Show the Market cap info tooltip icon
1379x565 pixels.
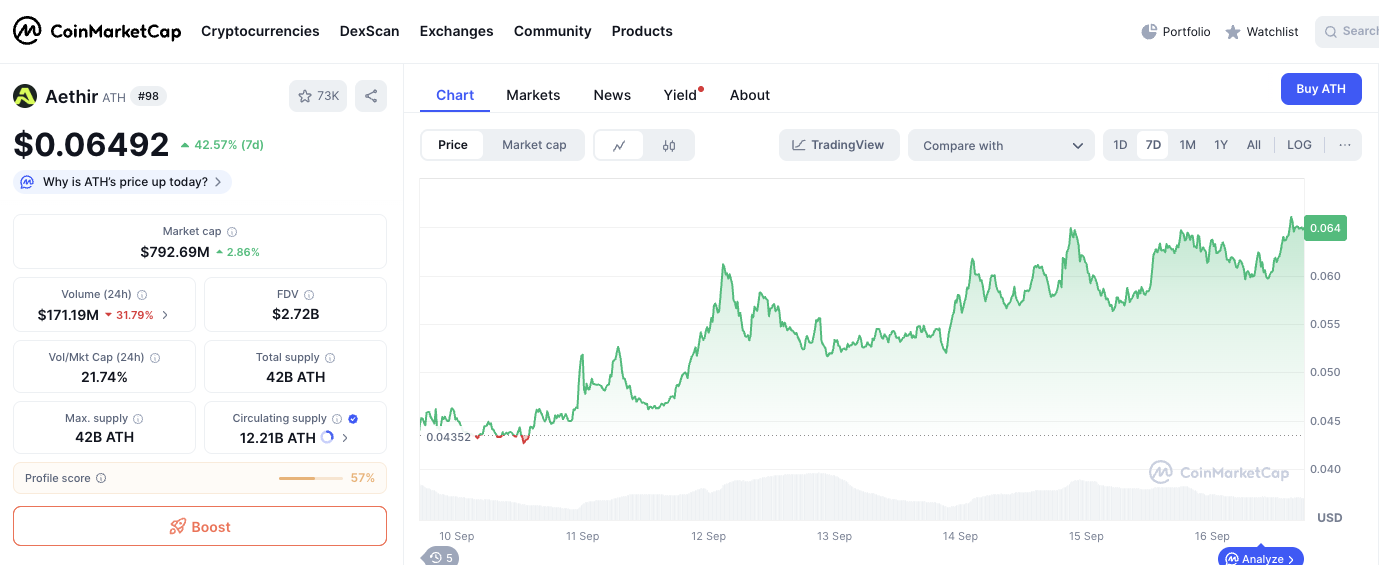tap(232, 231)
